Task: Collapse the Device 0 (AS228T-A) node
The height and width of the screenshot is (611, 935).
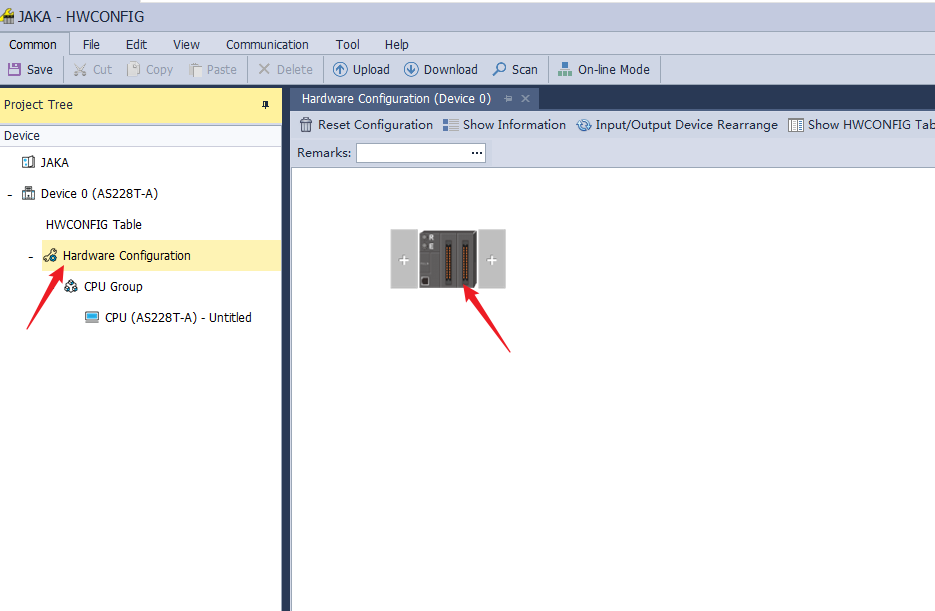Action: (x=10, y=194)
